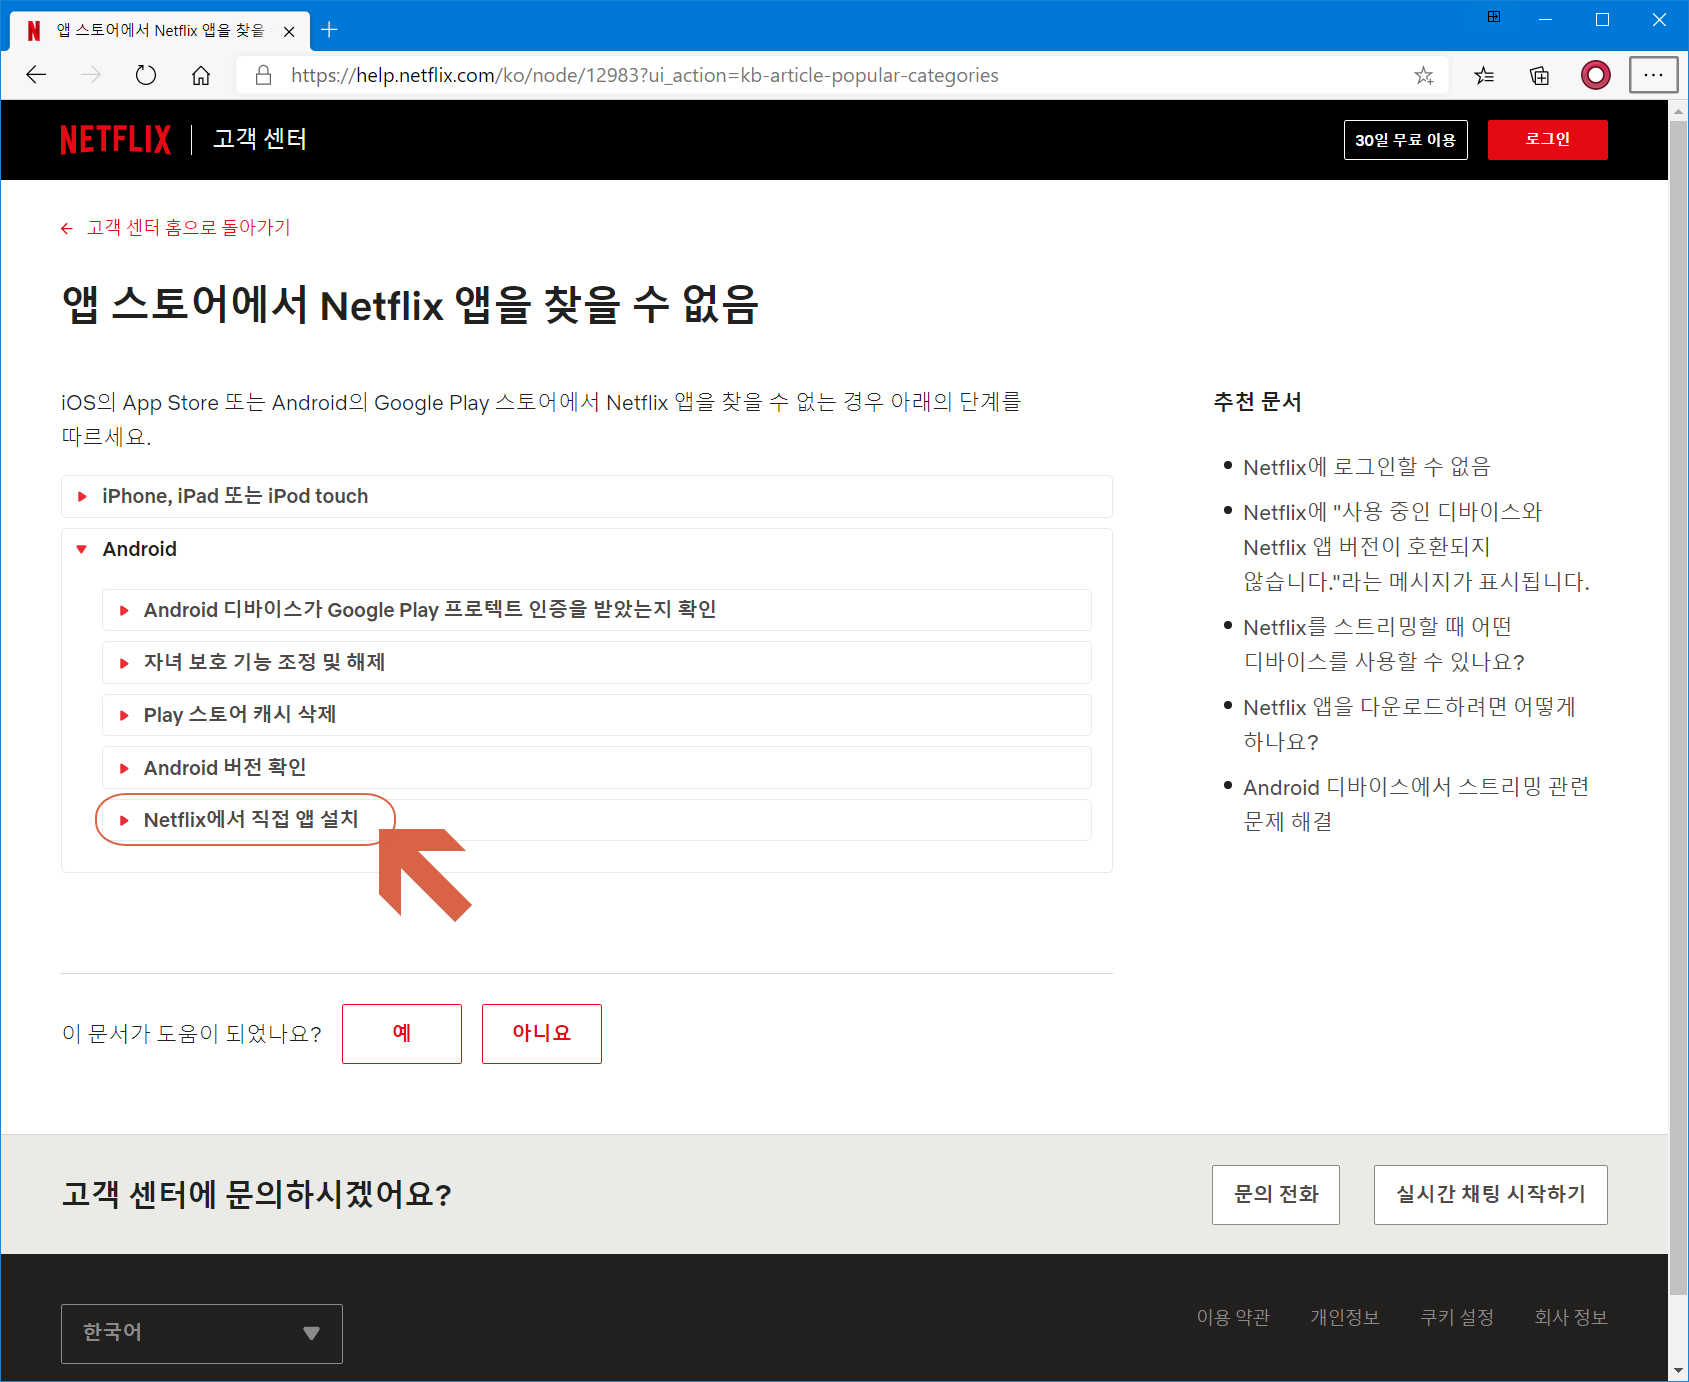Expand Netflix에서 직접 앱 설치

pyautogui.click(x=596, y=820)
